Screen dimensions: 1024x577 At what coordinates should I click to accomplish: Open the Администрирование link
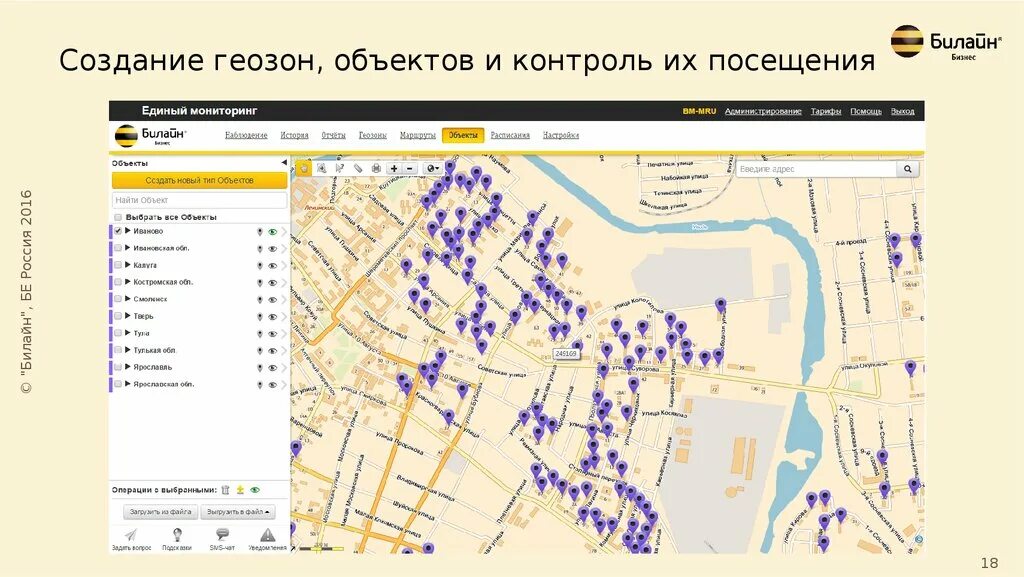763,112
